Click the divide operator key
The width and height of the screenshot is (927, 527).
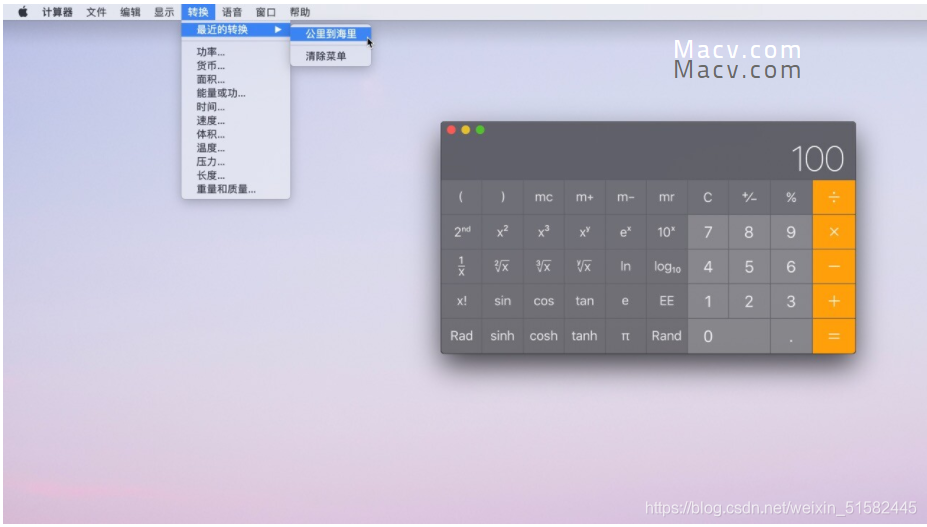pyautogui.click(x=834, y=198)
